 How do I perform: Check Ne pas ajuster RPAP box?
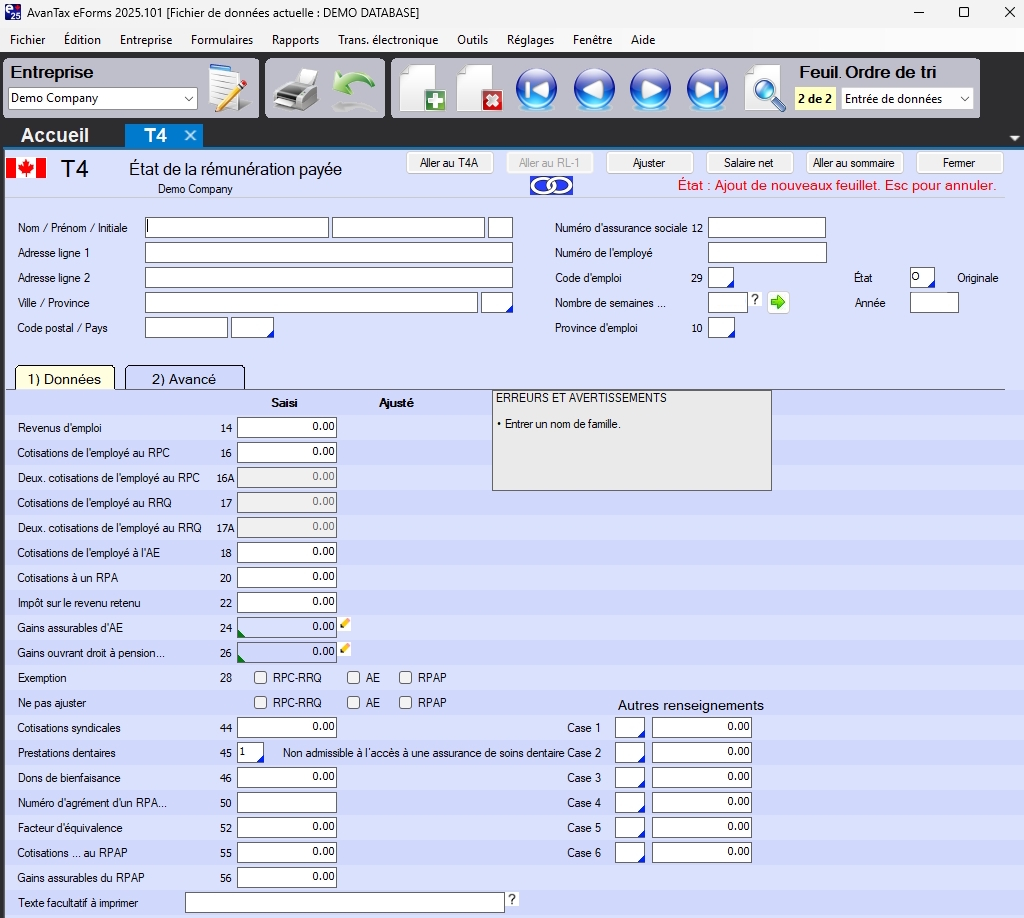(406, 703)
